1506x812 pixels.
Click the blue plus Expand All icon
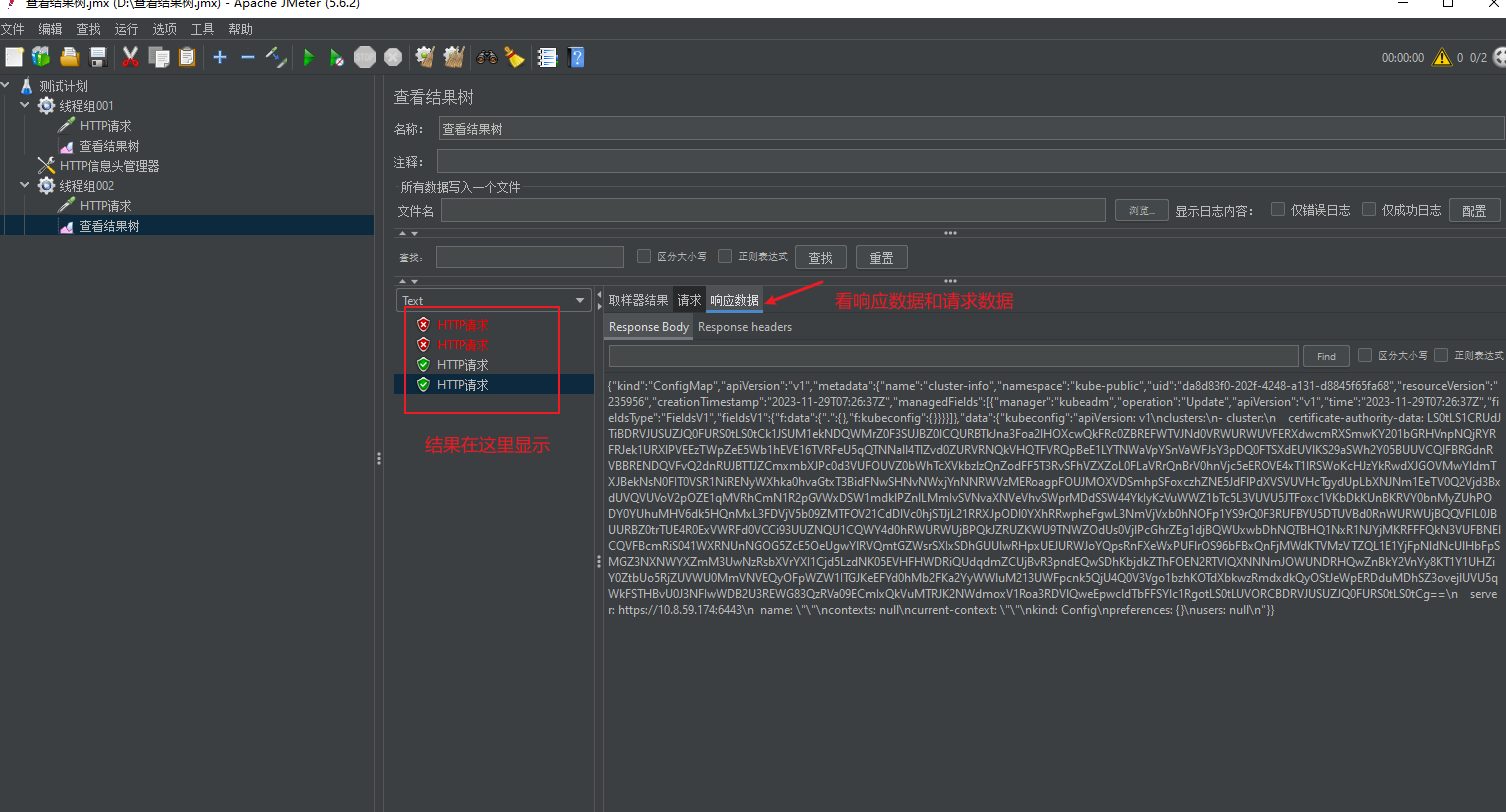click(x=220, y=57)
